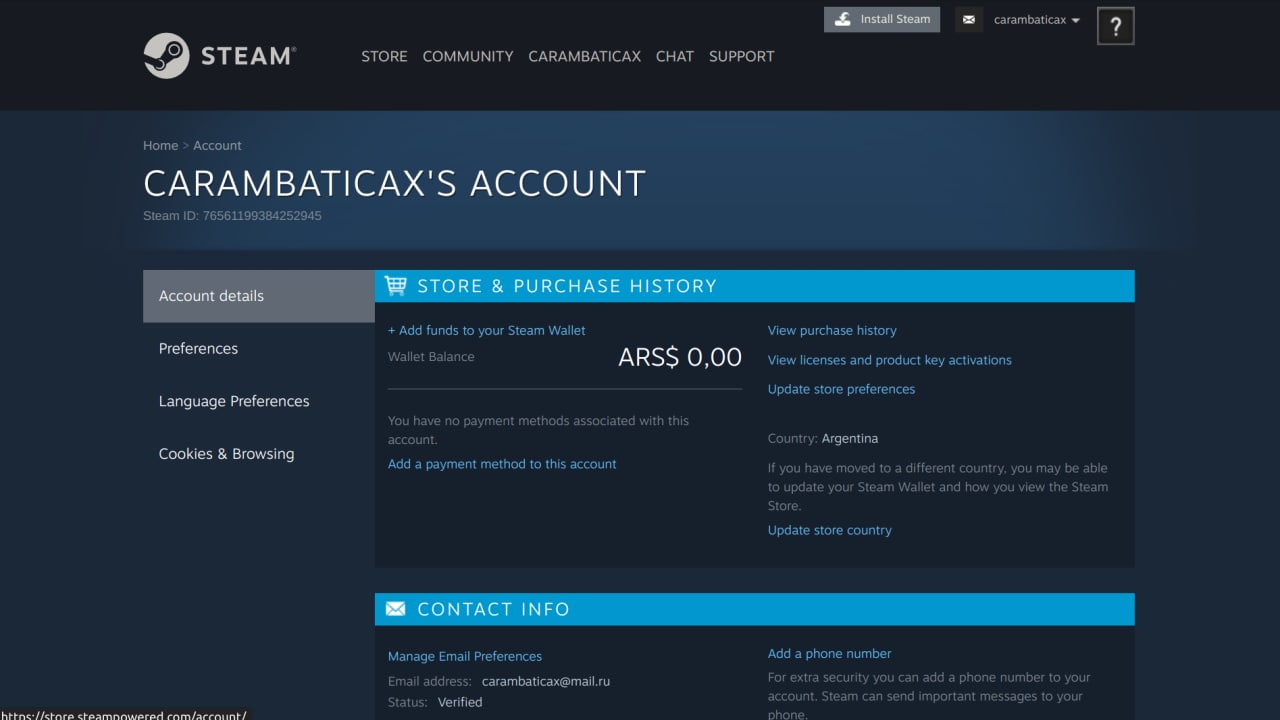Screen dimensions: 1280x720
Task: Click the Account breadcrumb link
Action: pos(217,145)
